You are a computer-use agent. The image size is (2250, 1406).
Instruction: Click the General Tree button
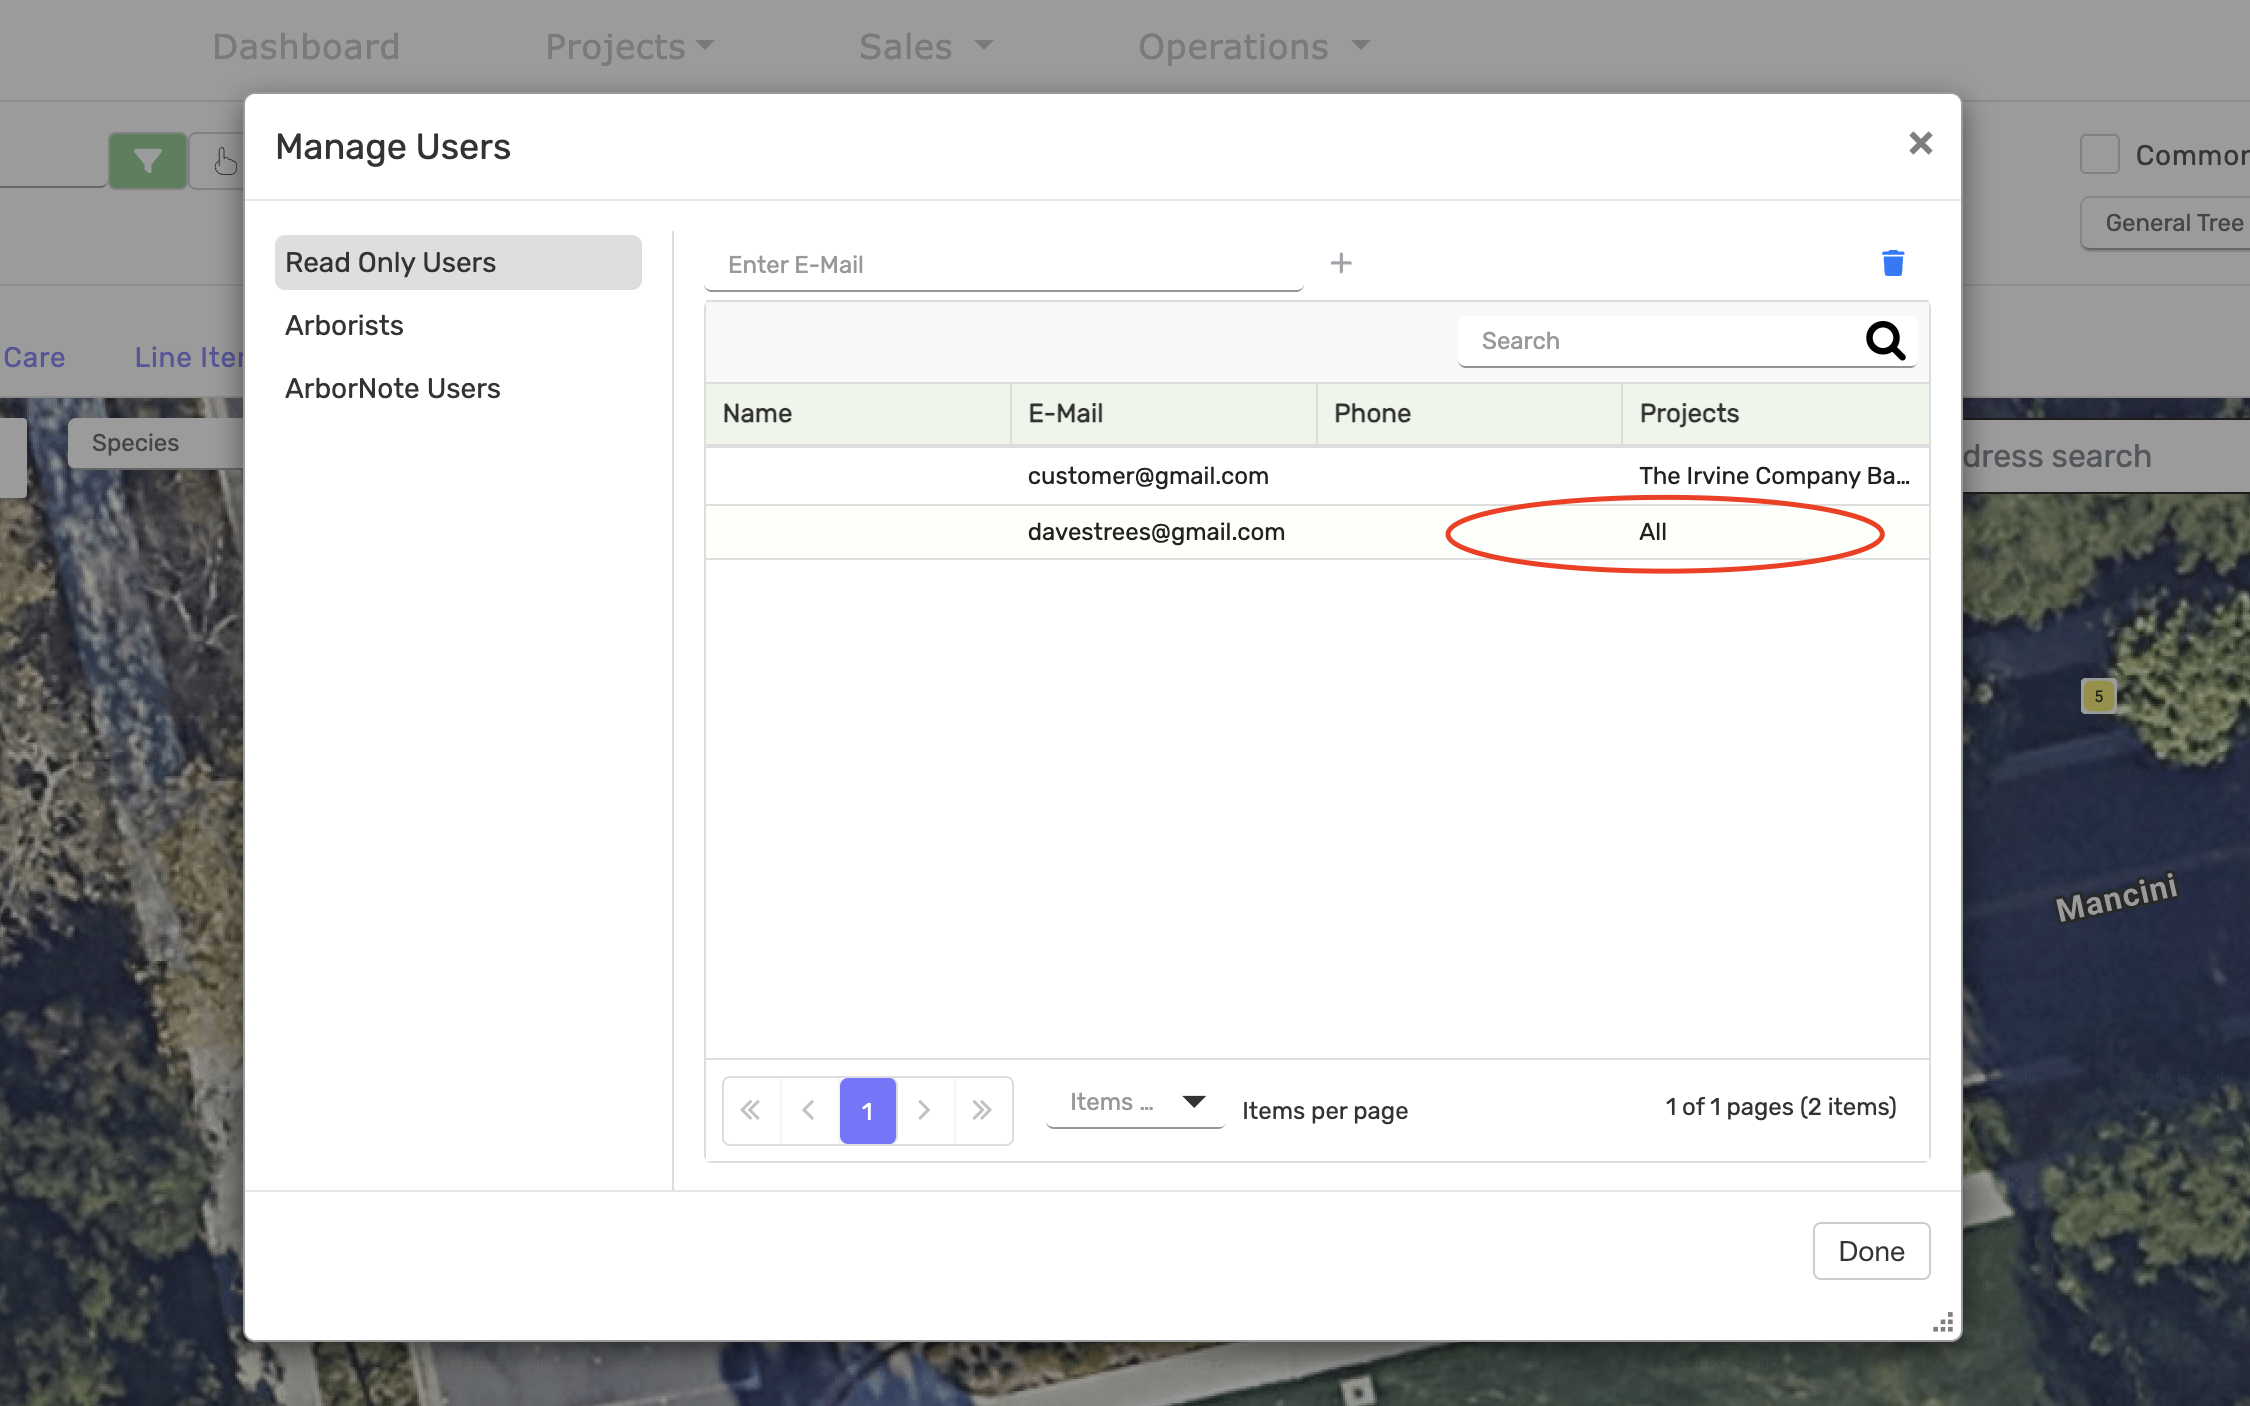click(2165, 223)
